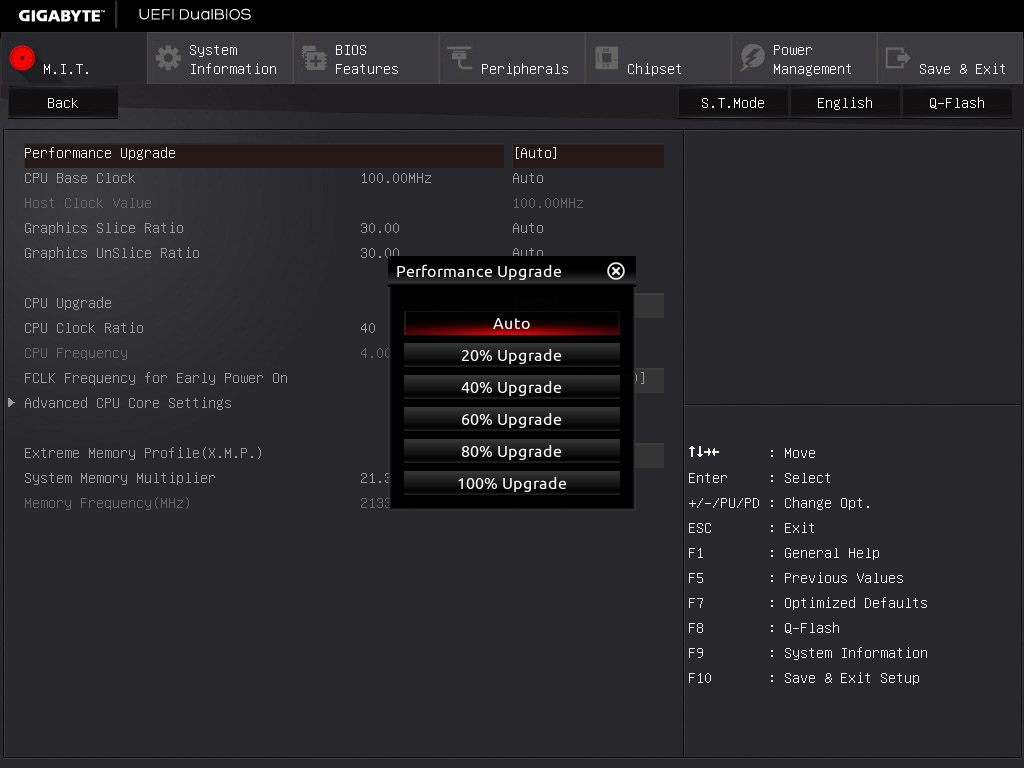Select the M.I.T. tab
This screenshot has width=1024, height=768.
74,59
